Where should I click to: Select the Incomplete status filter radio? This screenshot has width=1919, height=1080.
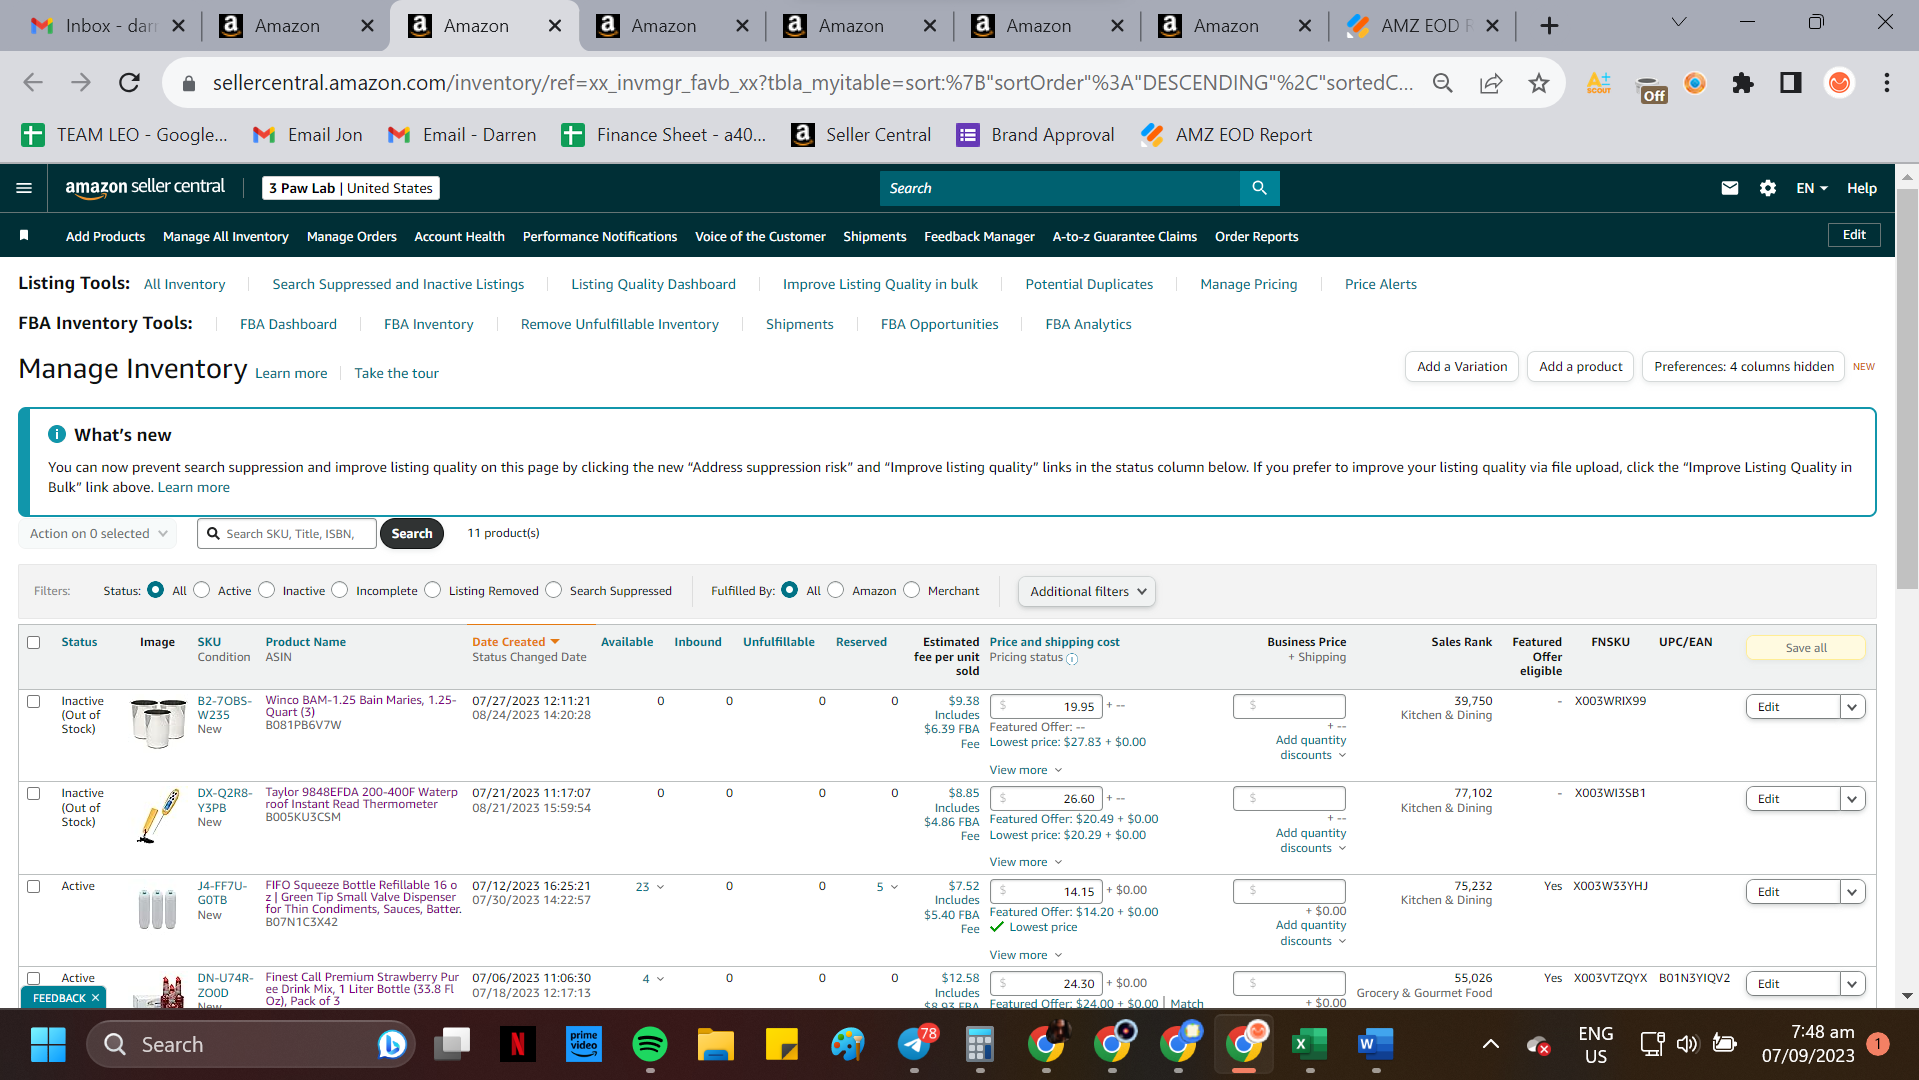click(340, 590)
